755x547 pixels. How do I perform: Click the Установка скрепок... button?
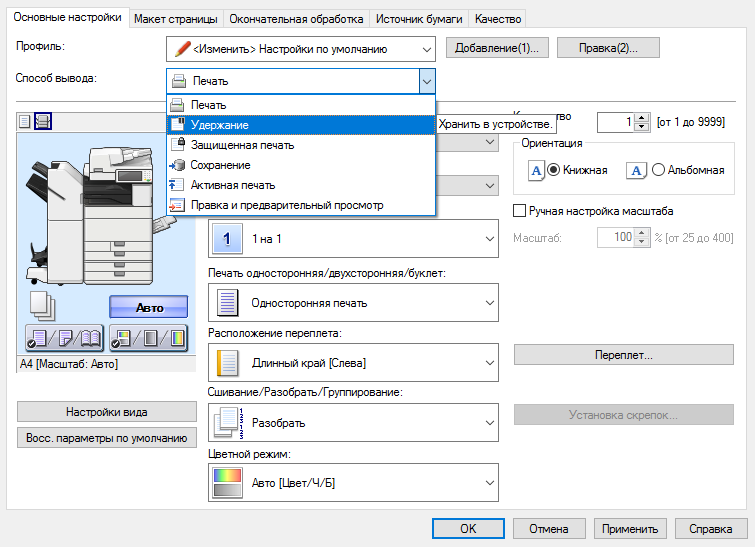[x=624, y=415]
